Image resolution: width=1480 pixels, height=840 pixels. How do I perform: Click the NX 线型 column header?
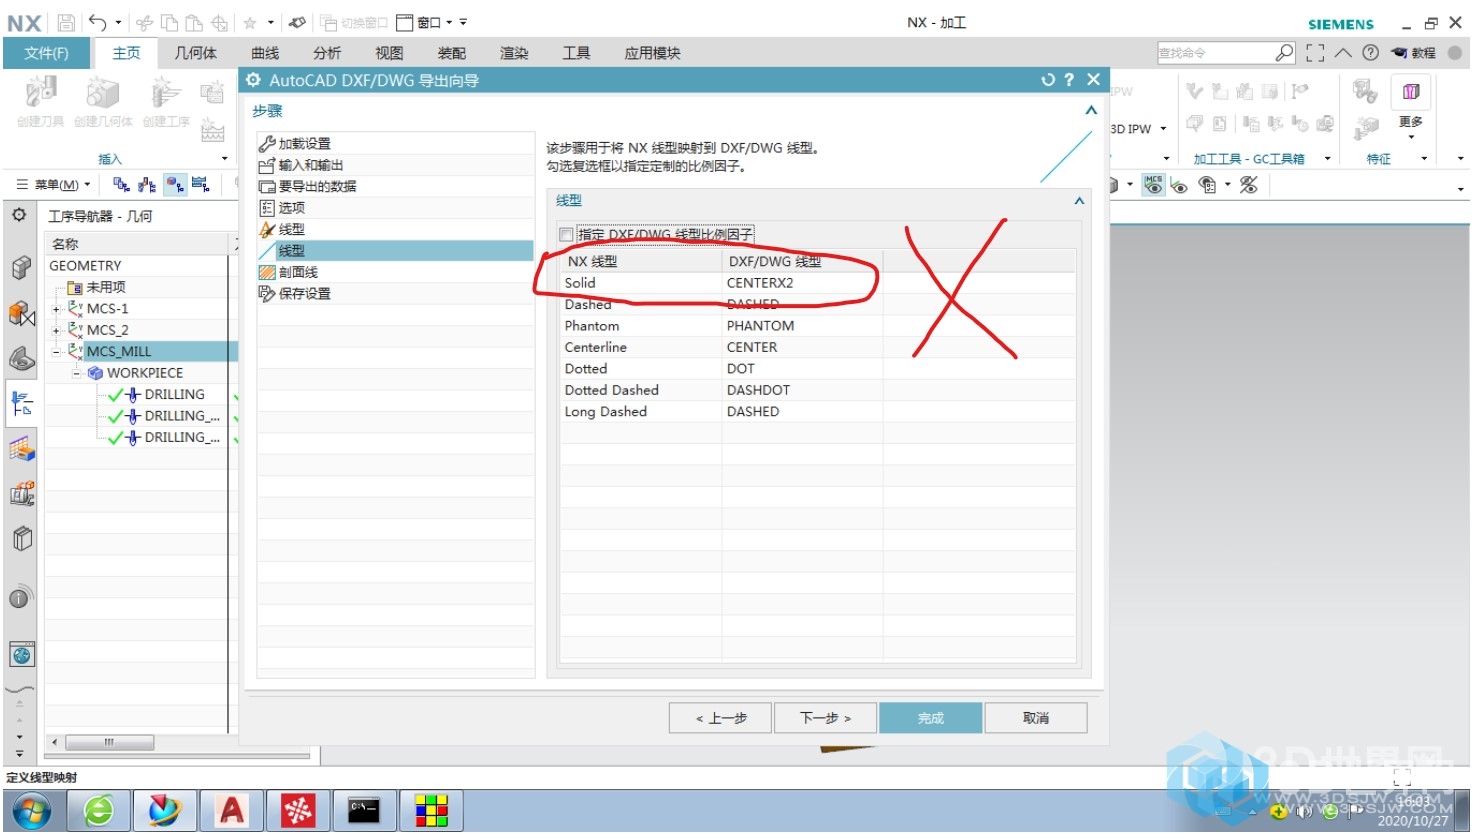(x=641, y=261)
